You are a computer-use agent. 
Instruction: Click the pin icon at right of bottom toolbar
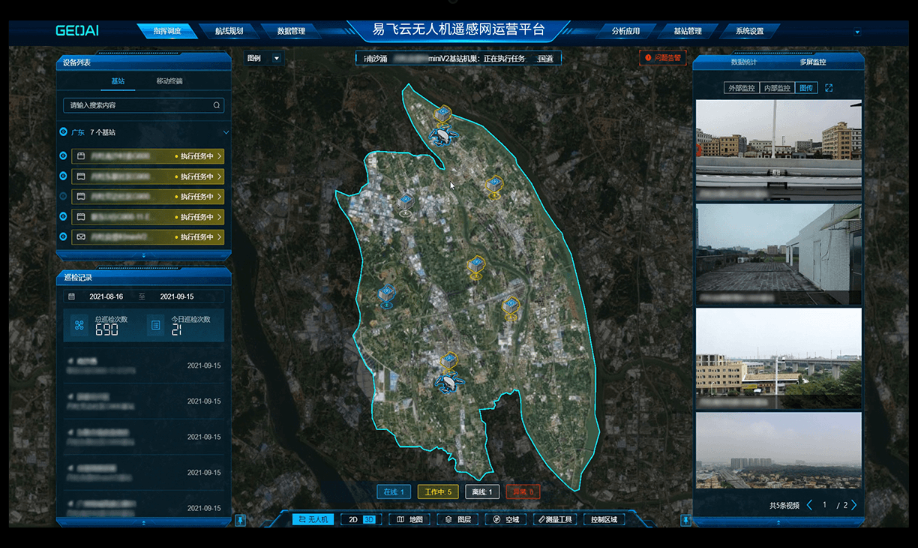685,520
